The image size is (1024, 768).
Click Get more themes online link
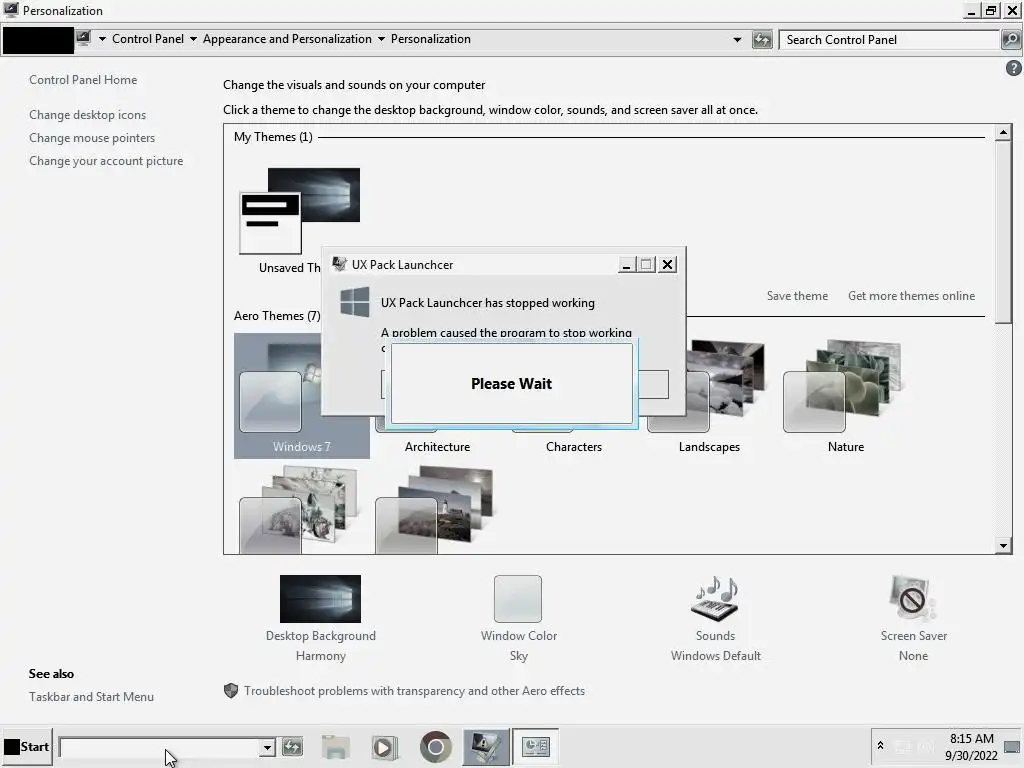click(x=911, y=296)
